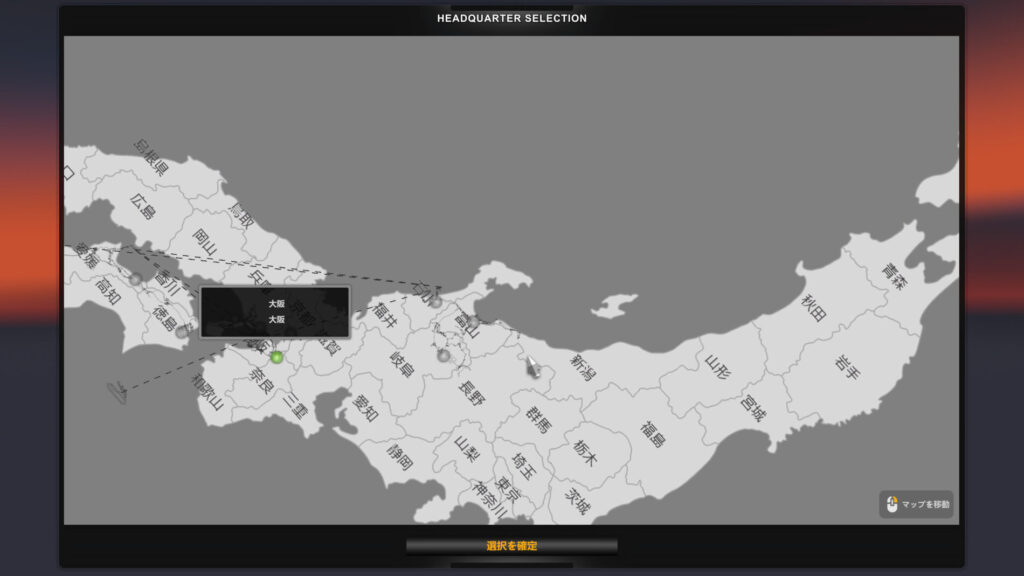Select the gray city marker on 富山
The width and height of the screenshot is (1024, 576).
click(473, 322)
